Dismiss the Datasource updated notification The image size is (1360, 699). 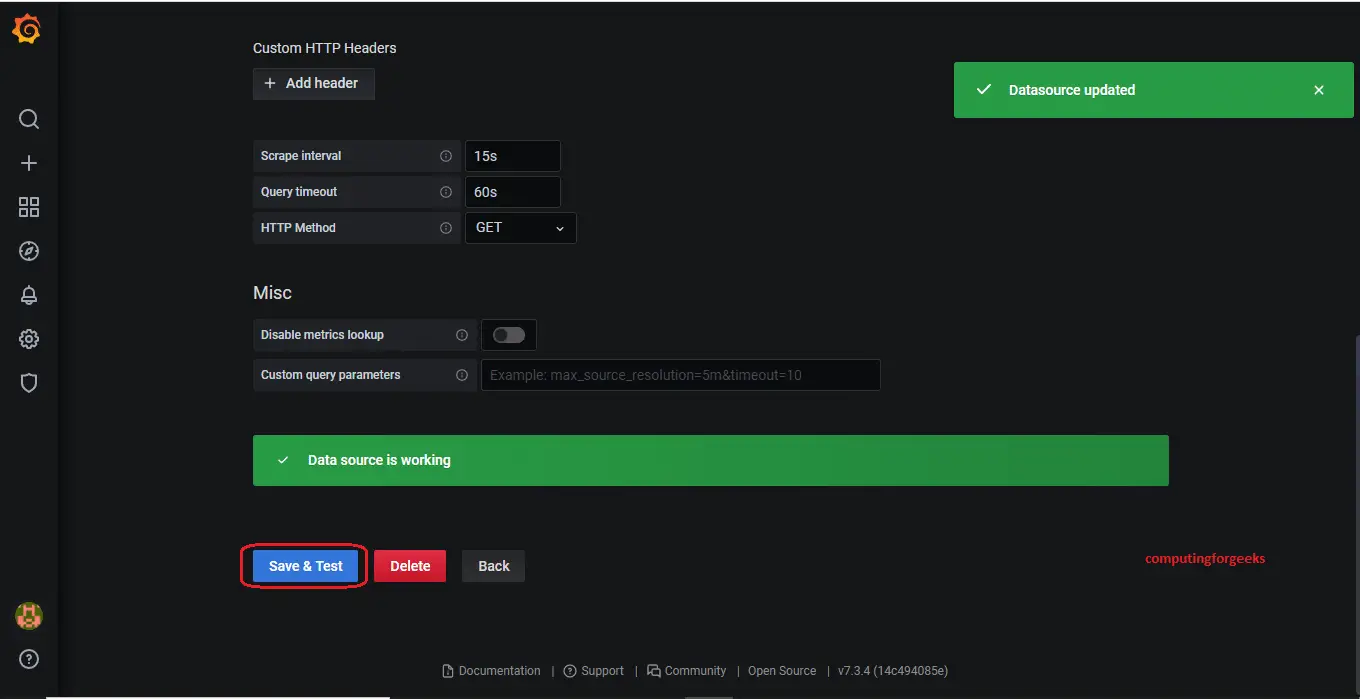1319,89
